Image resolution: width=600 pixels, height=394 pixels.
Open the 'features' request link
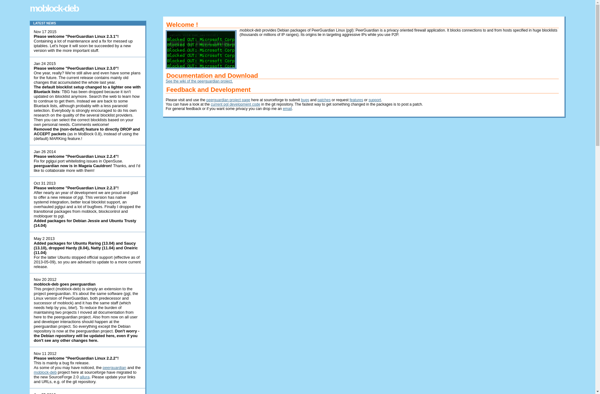[356, 100]
